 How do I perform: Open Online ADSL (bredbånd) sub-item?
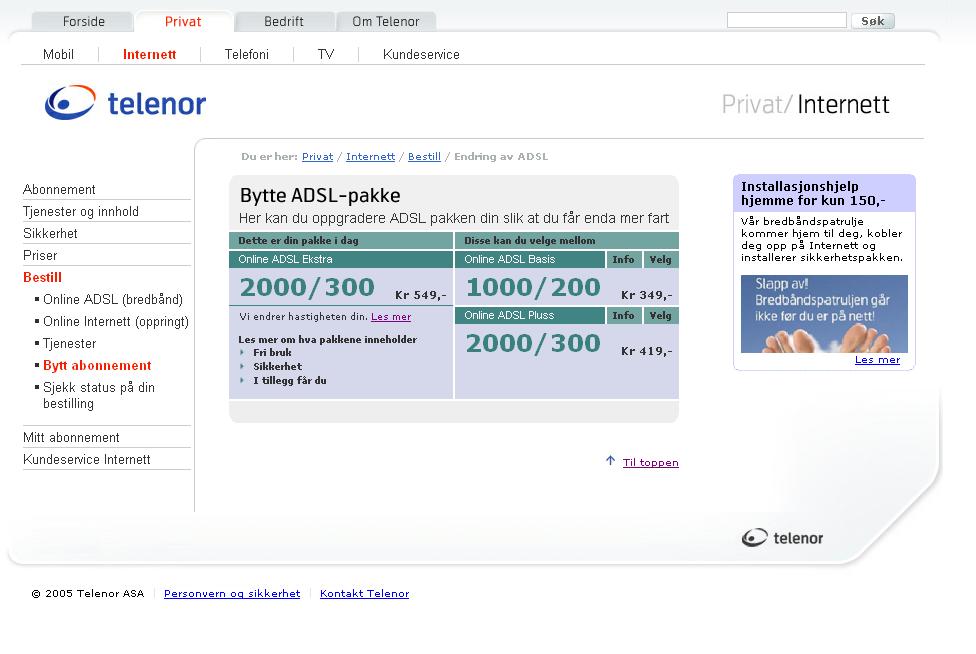113,299
